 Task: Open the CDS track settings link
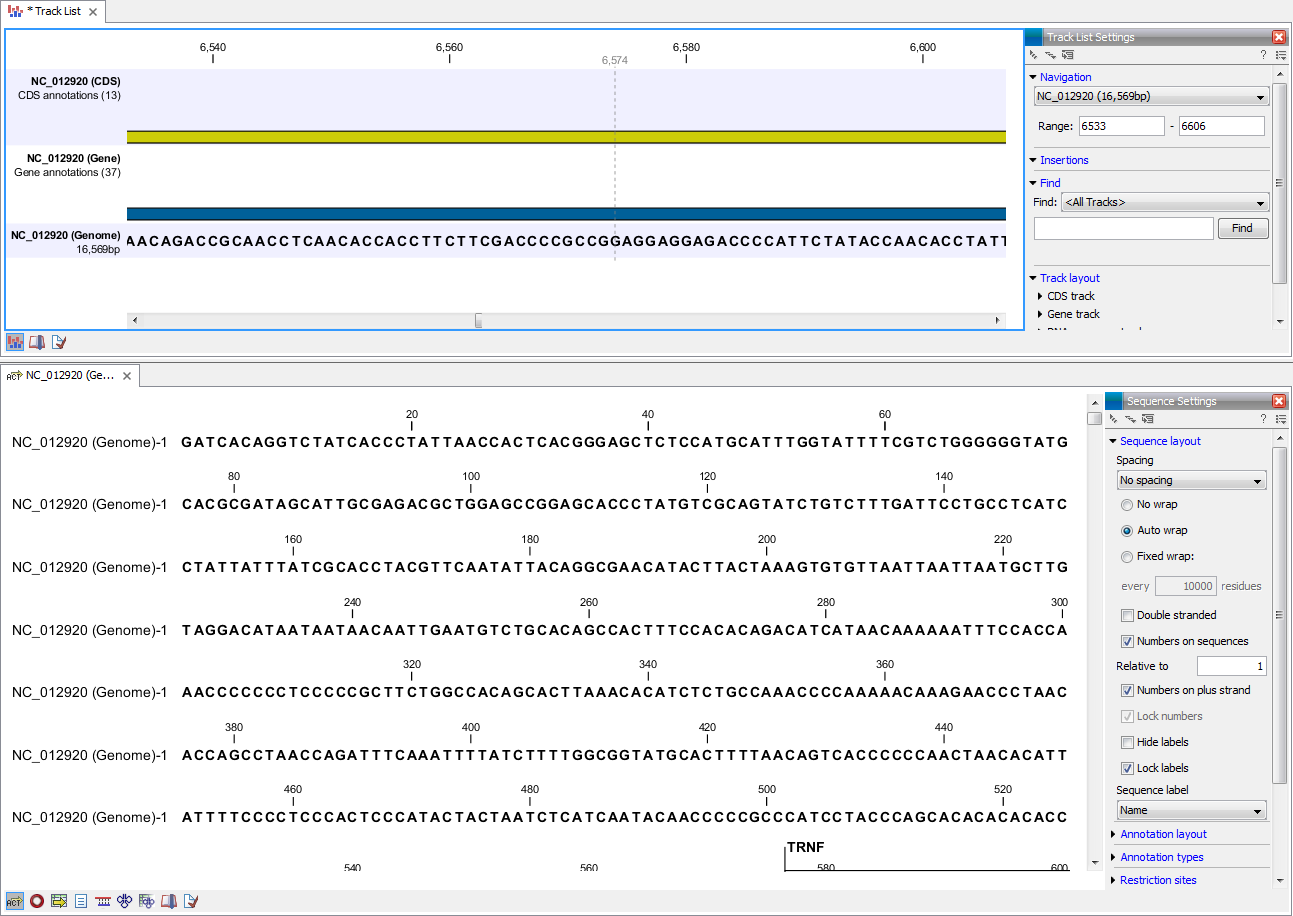pos(1069,296)
